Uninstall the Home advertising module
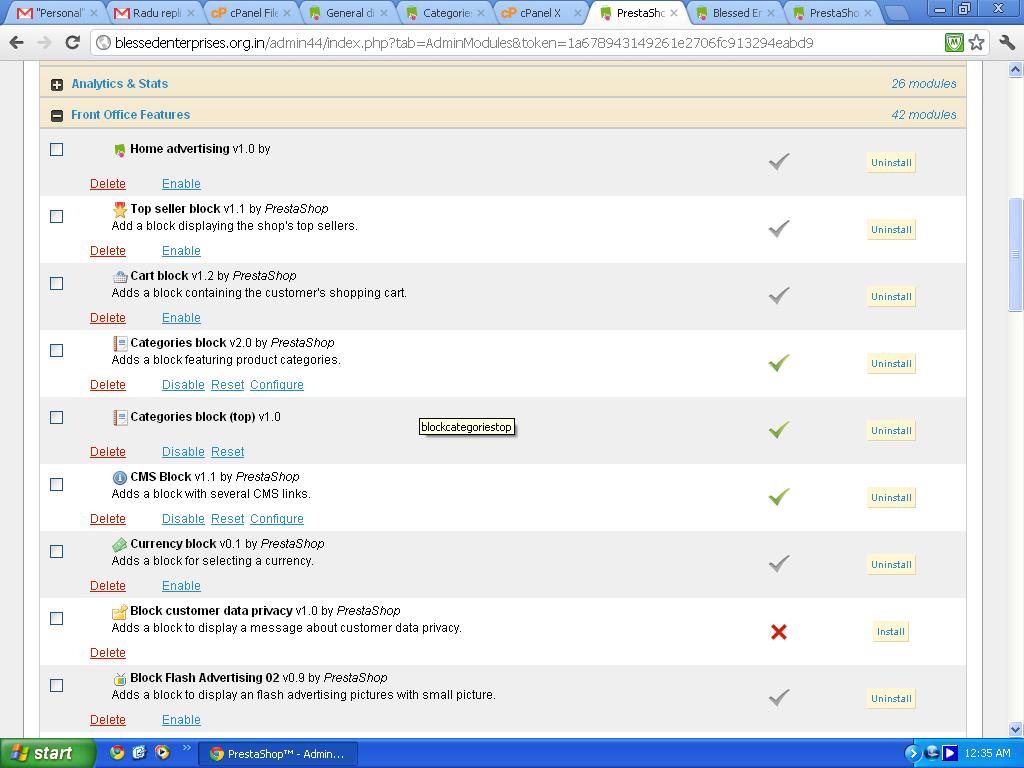 point(891,163)
